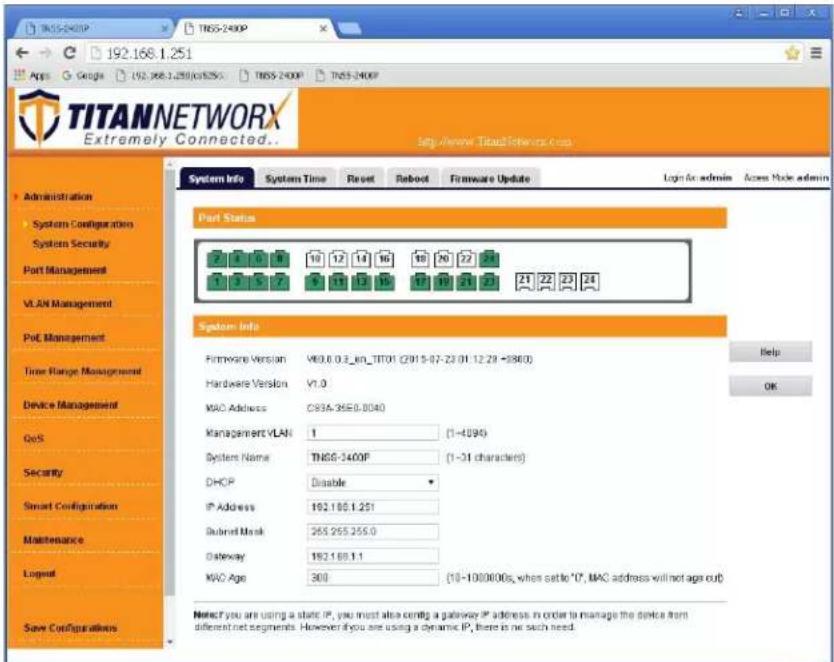Click green port 13 icon
834x662 pixels.
point(361,281)
